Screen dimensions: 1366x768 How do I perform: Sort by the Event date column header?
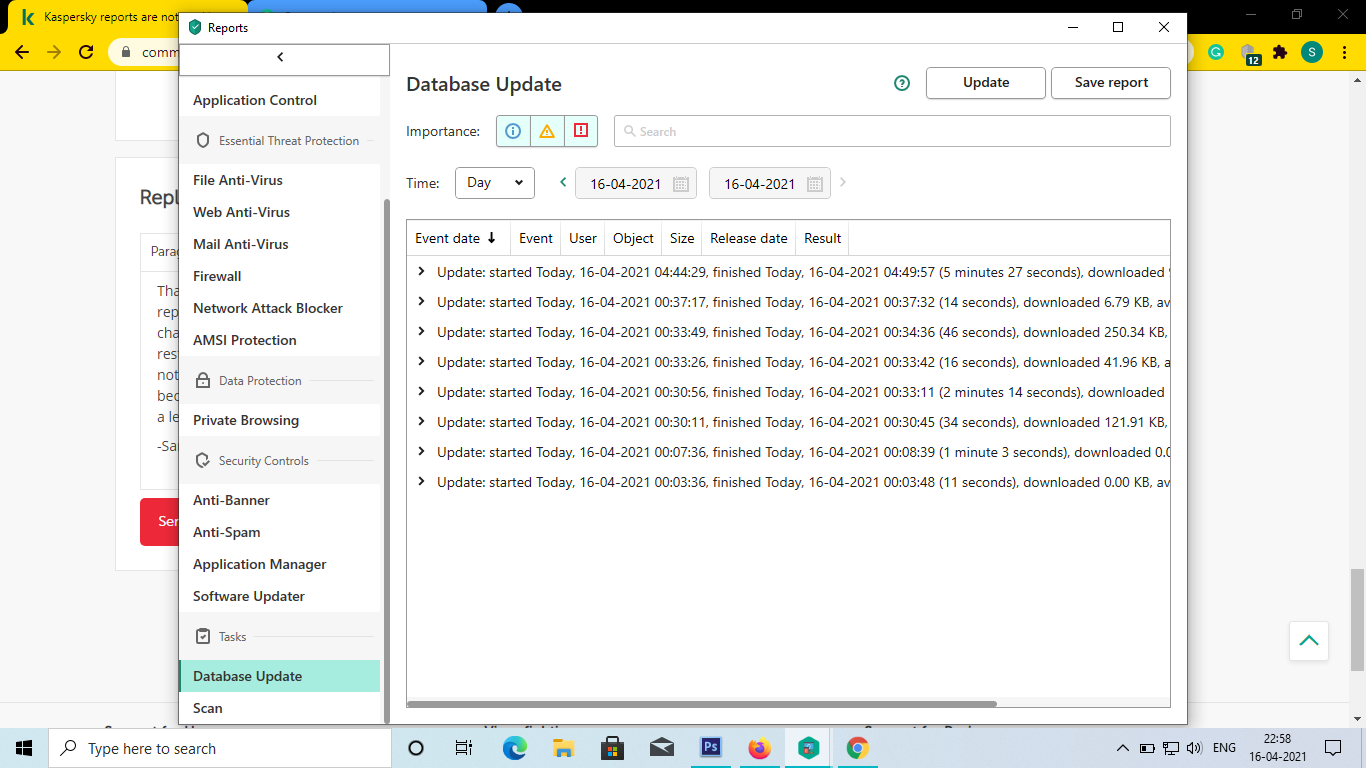point(458,238)
